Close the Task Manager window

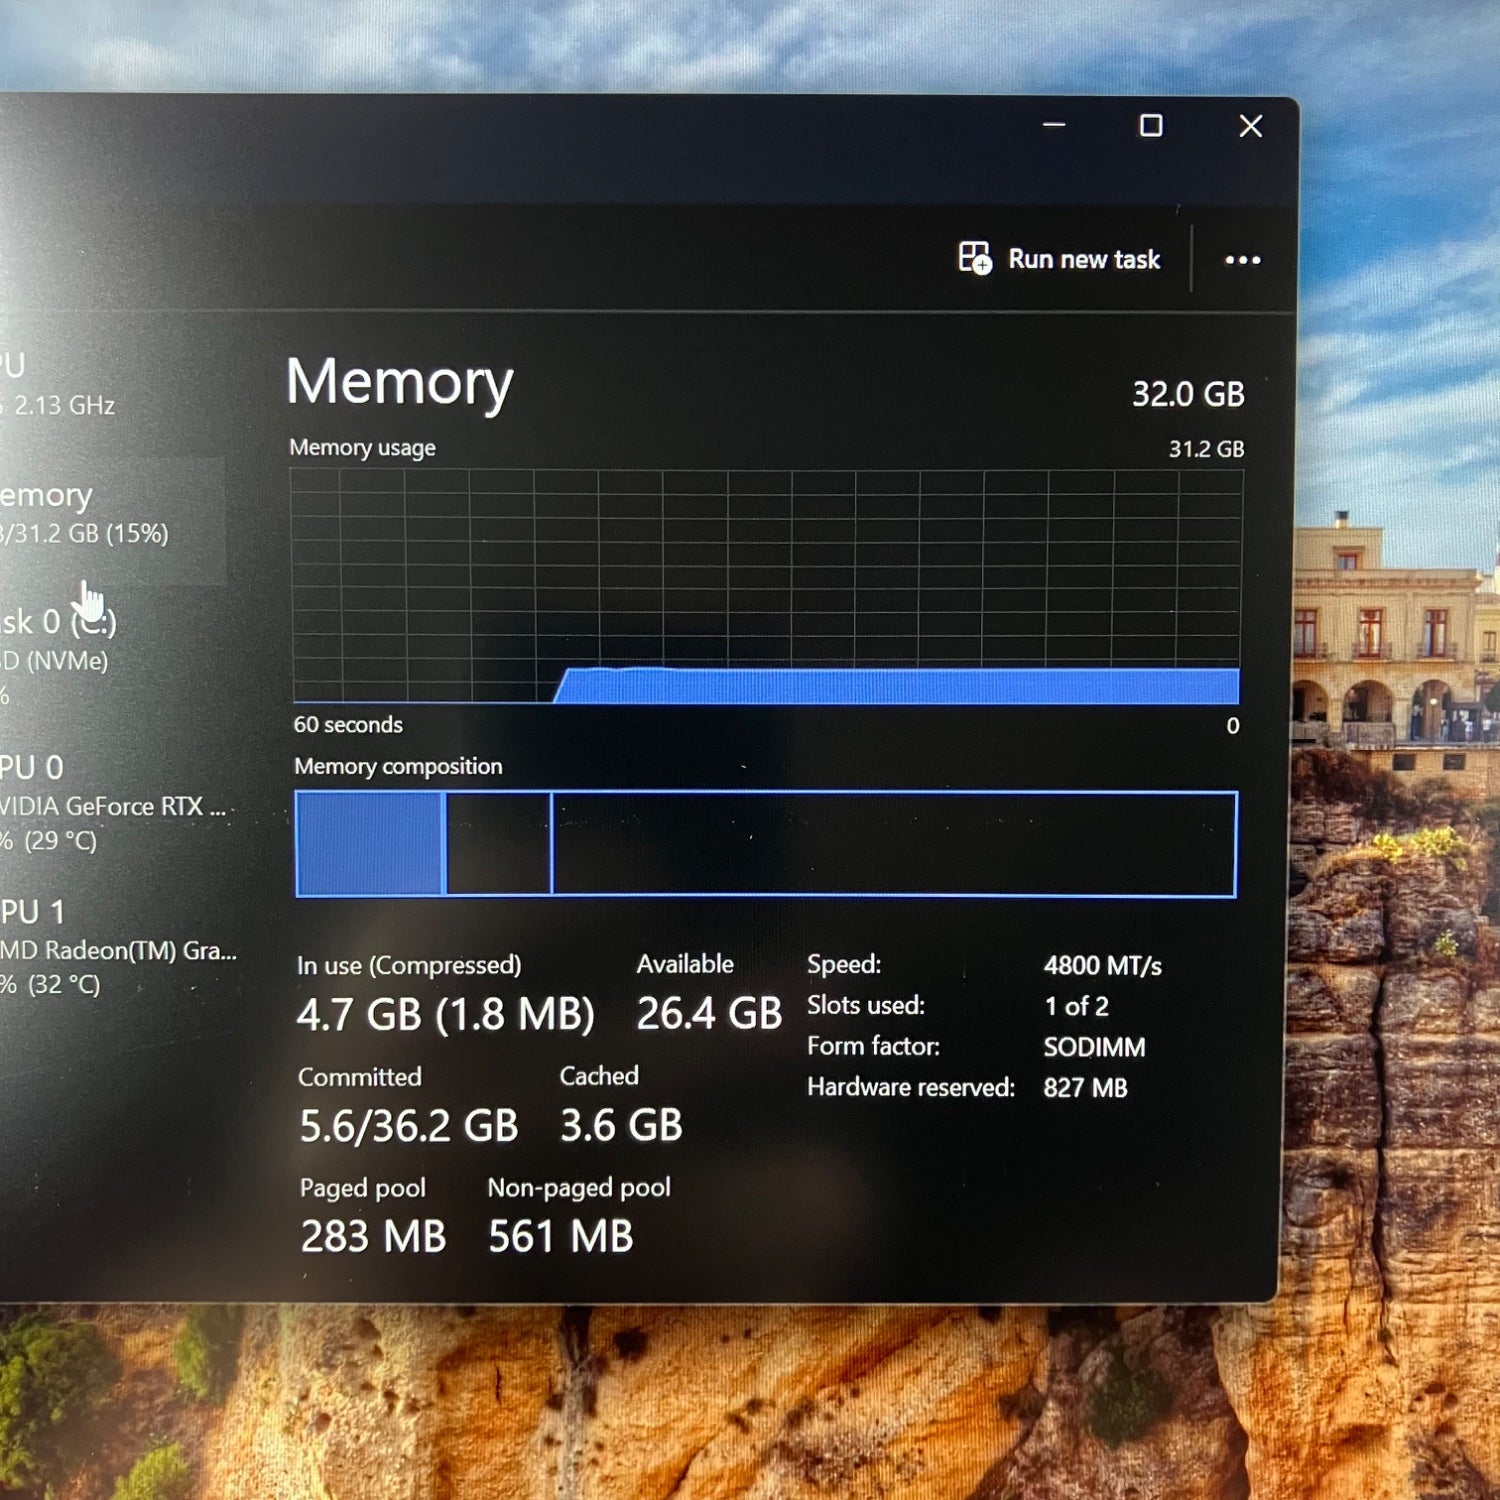[x=1250, y=126]
